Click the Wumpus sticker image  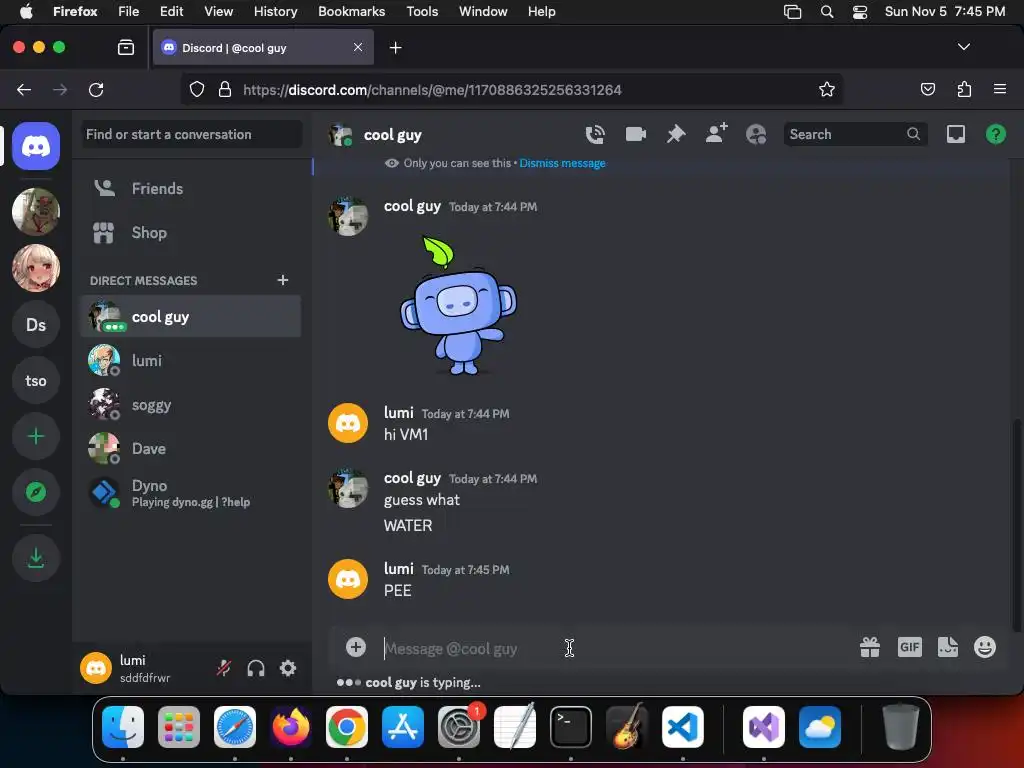(458, 306)
